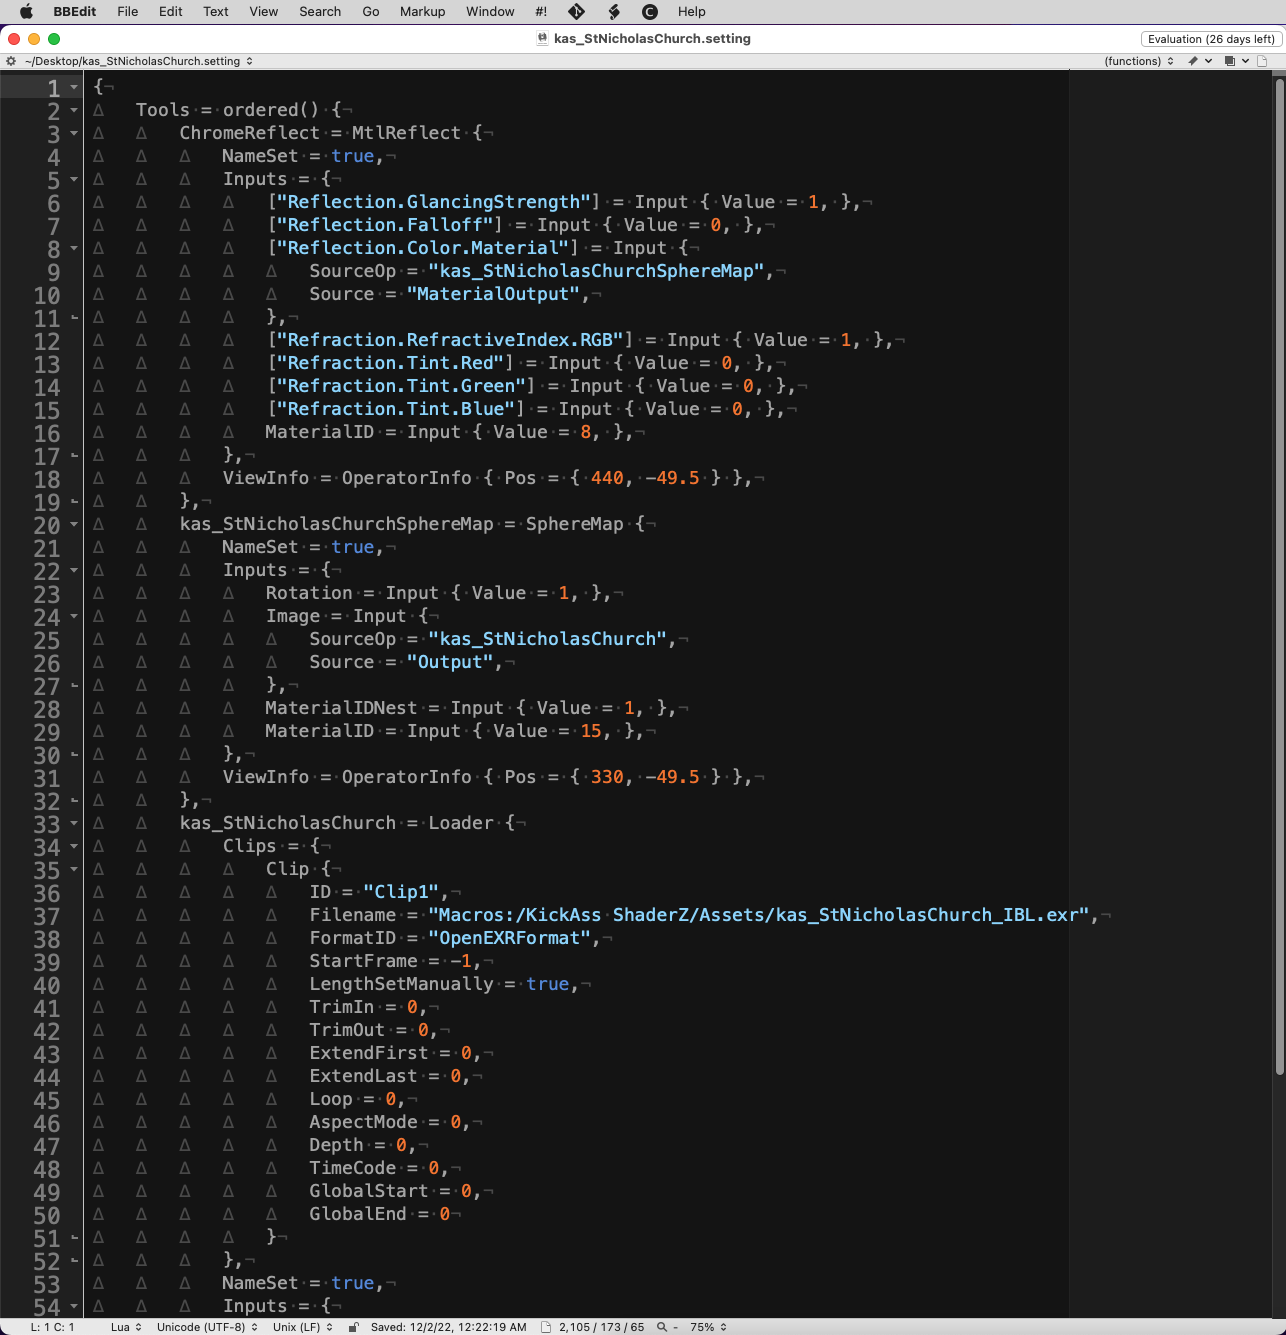The height and width of the screenshot is (1335, 1286).
Task: Toggle the file lock icon in status bar
Action: click(x=354, y=1327)
